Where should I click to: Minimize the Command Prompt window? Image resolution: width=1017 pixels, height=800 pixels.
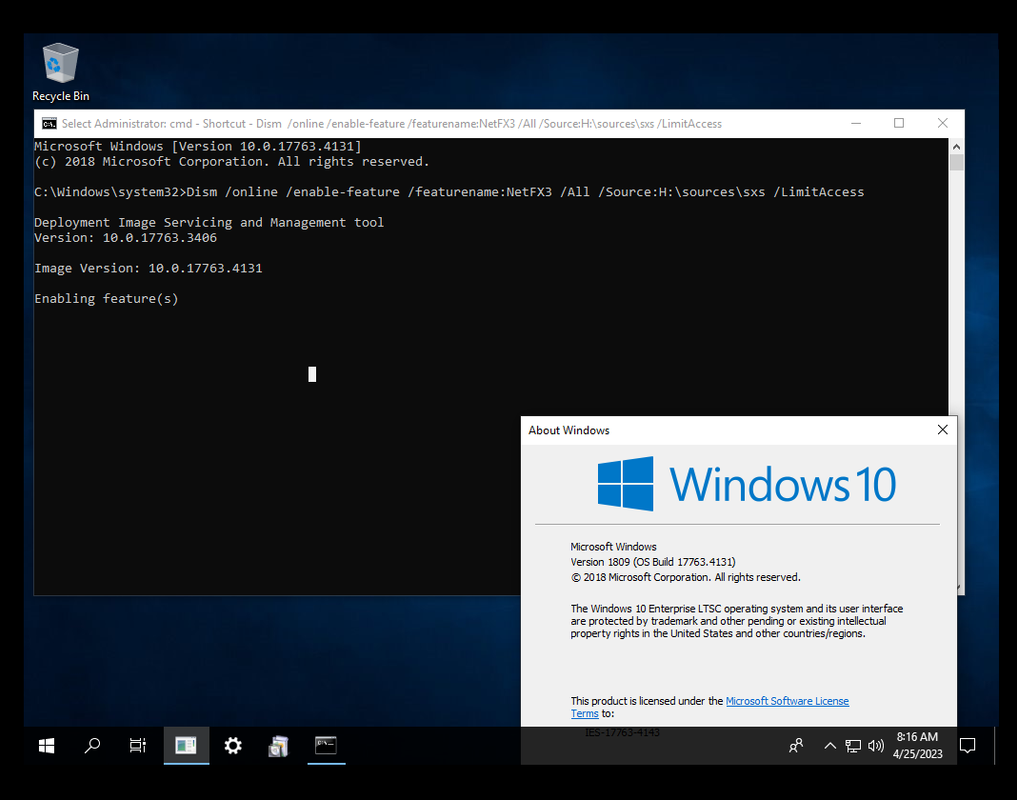coord(856,123)
